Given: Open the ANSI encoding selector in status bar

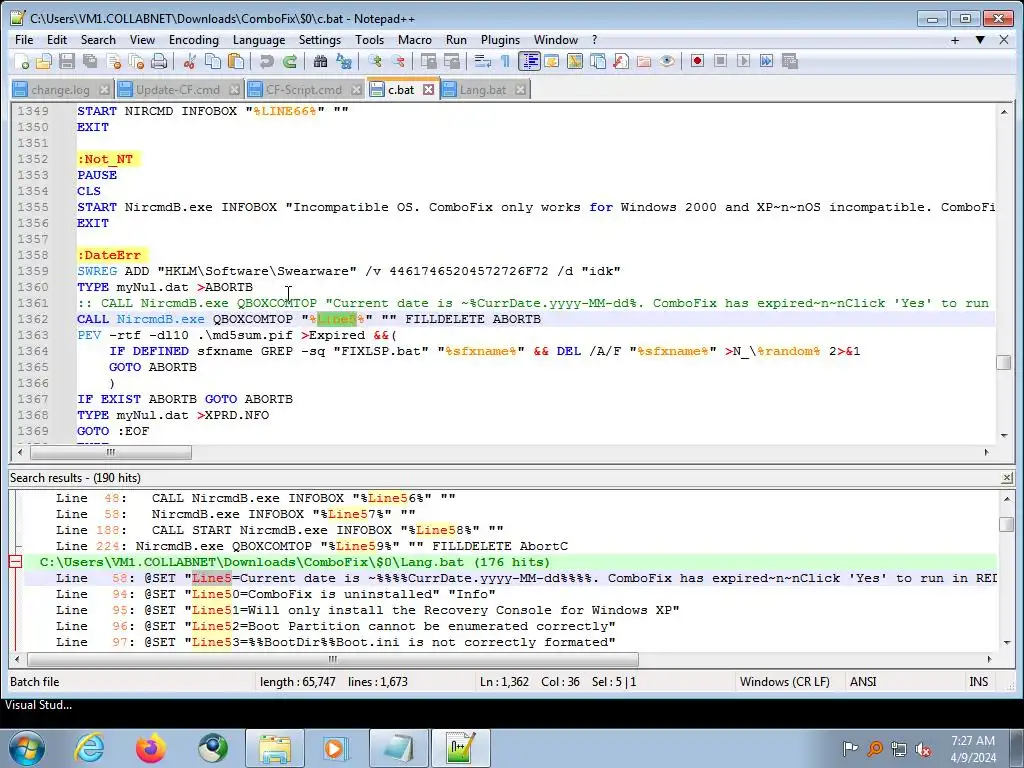Looking at the screenshot, I should (x=863, y=682).
